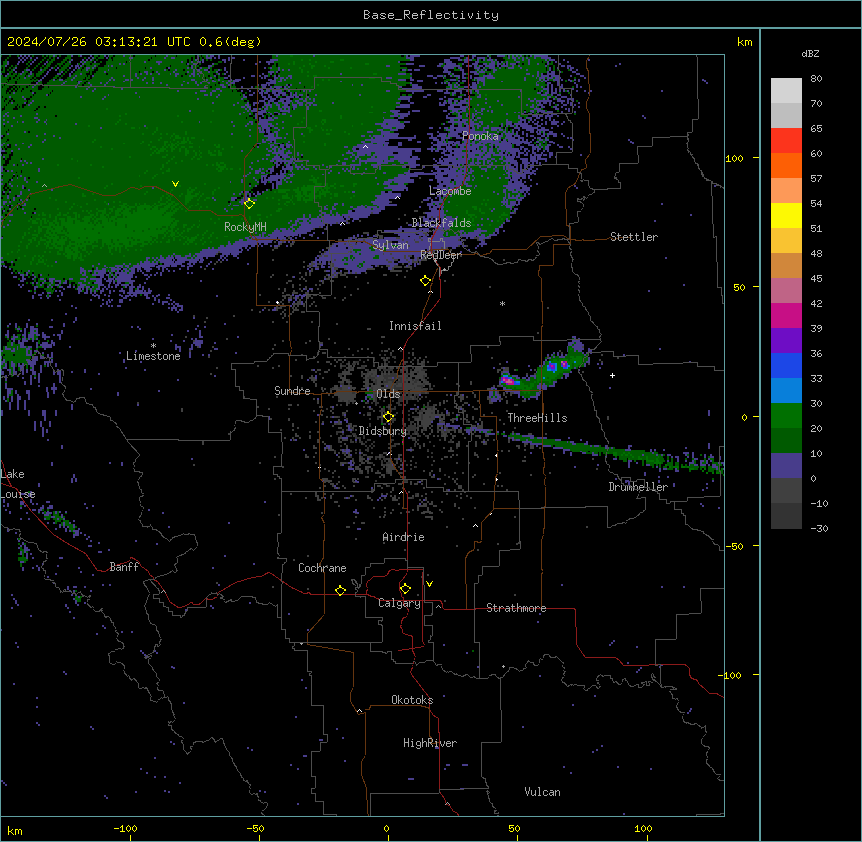Pick the light blue 30-33 dBZ legend swatch
862x842 pixels.
coord(786,391)
